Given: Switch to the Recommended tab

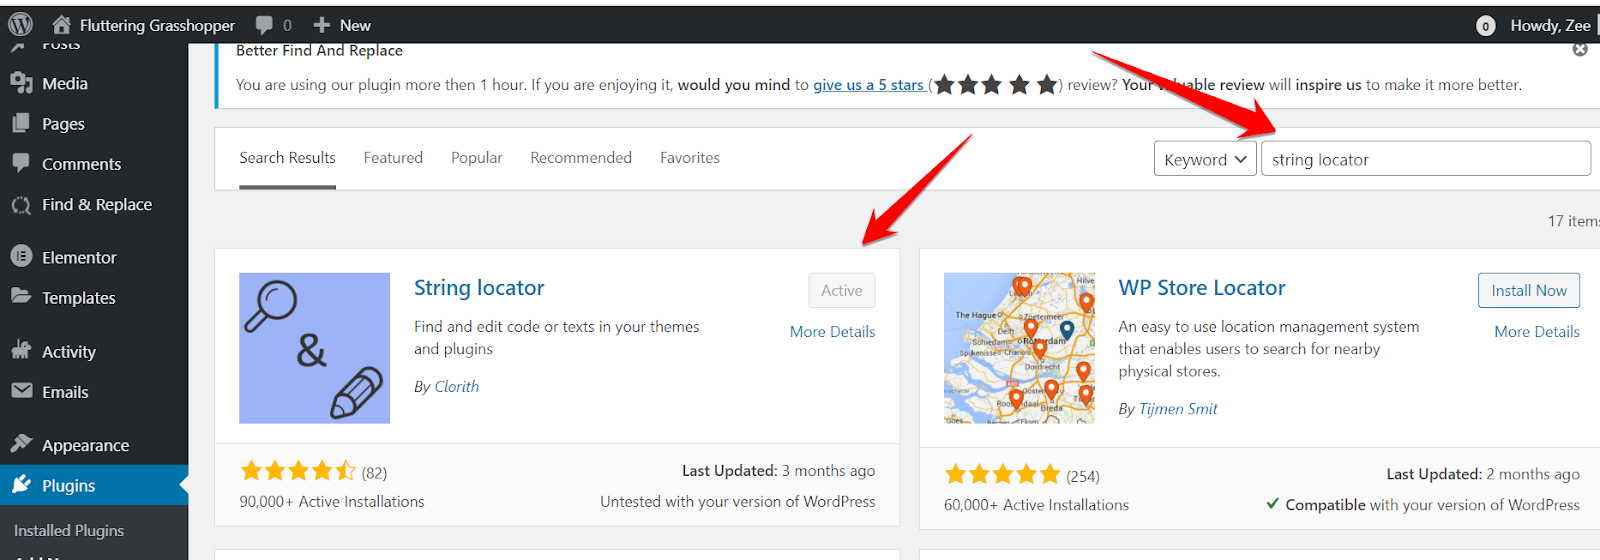Looking at the screenshot, I should 581,158.
